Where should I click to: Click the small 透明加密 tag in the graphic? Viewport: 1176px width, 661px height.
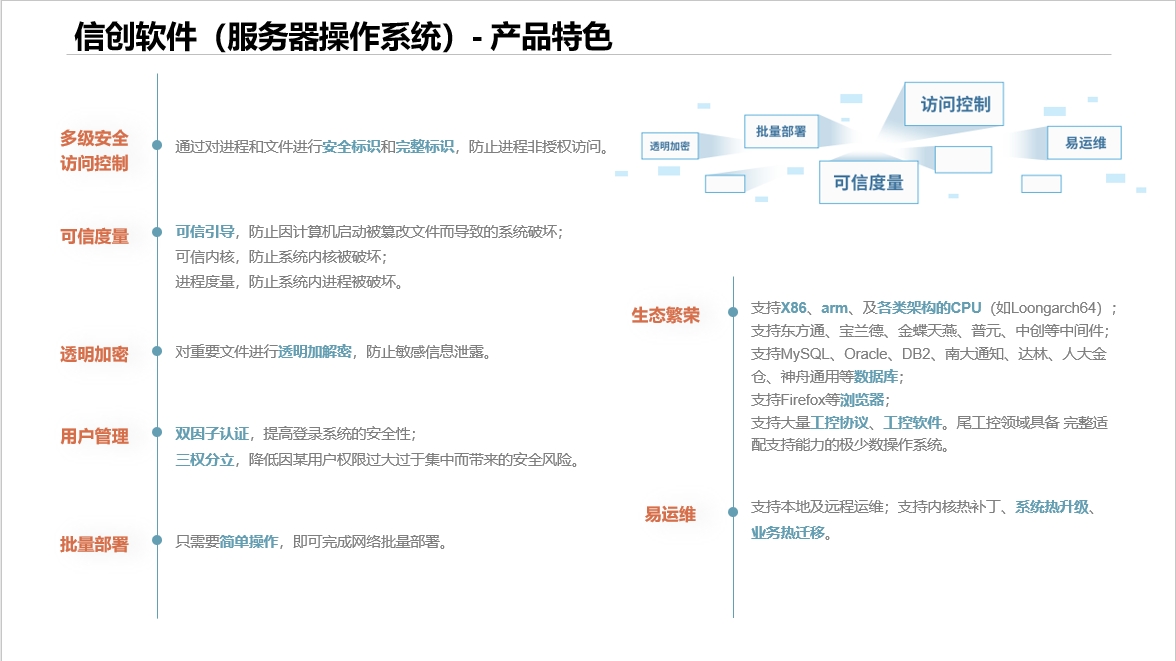[x=669, y=146]
